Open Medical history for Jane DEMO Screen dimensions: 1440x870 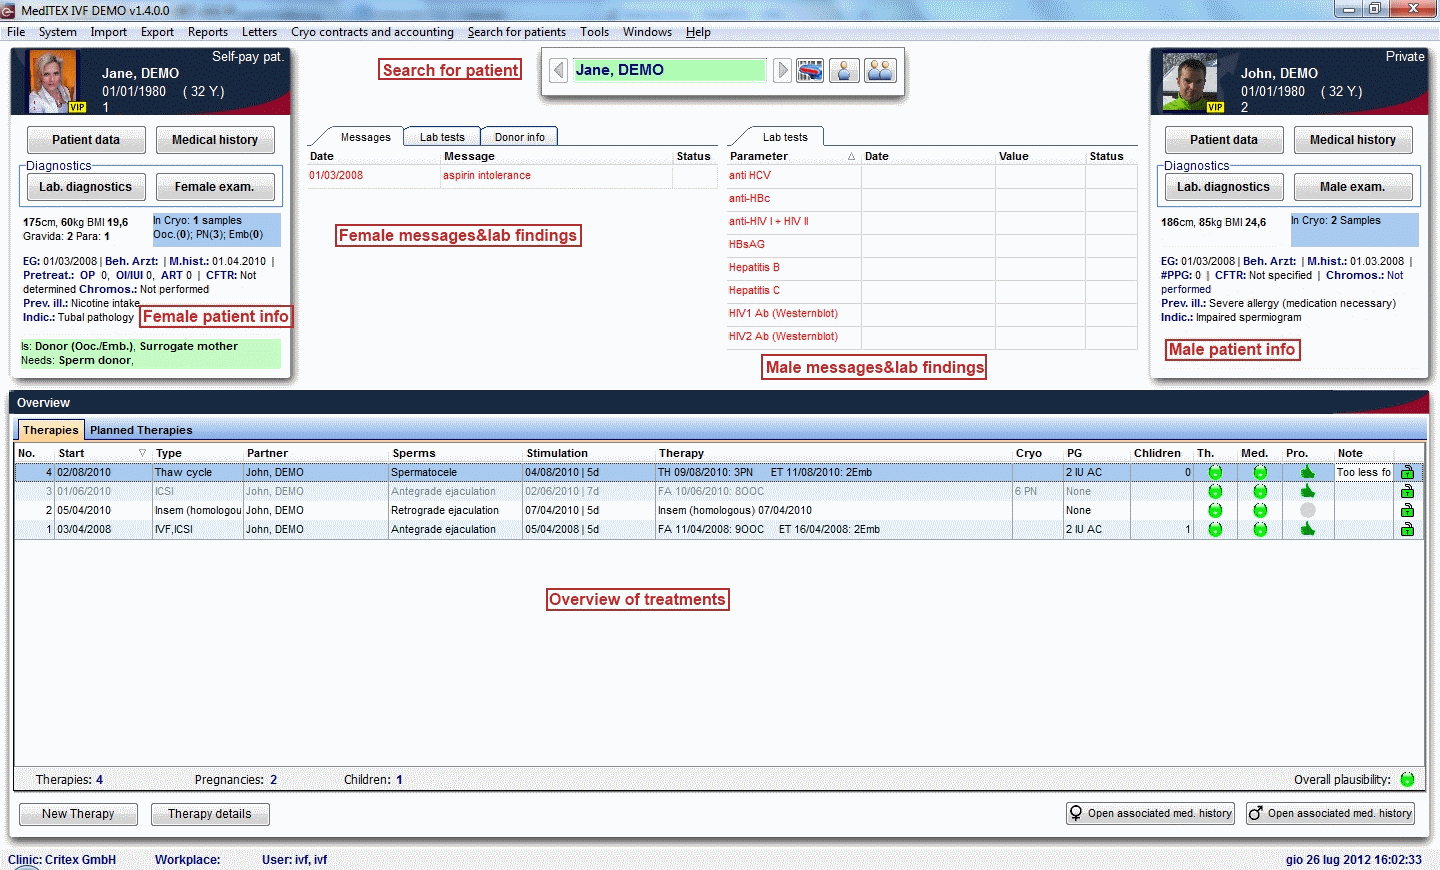[x=215, y=140]
